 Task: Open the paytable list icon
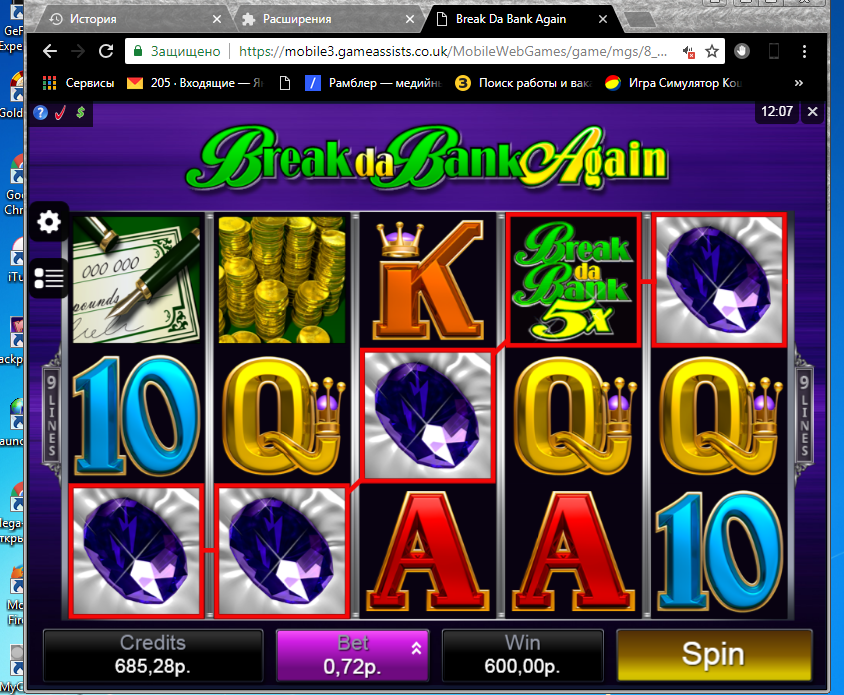point(49,278)
